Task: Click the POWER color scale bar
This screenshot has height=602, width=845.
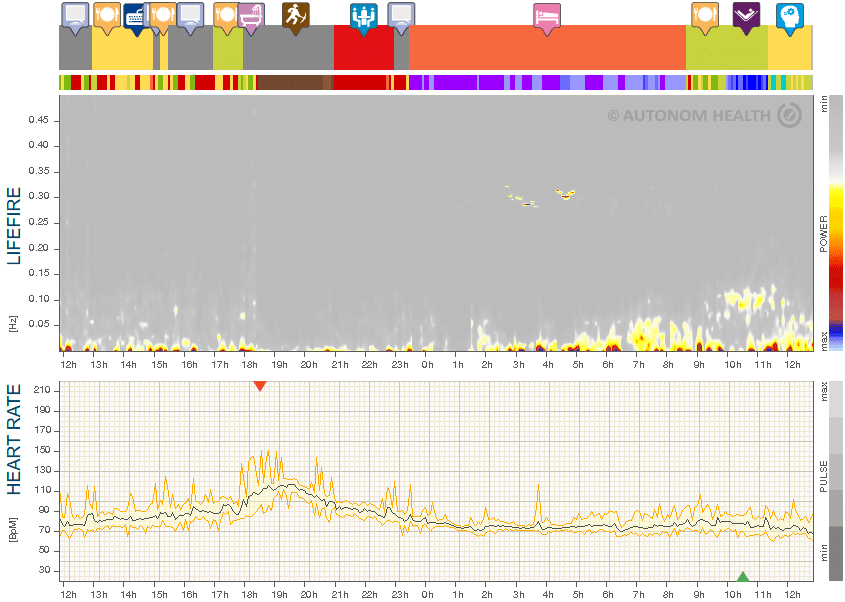Action: 836,223
